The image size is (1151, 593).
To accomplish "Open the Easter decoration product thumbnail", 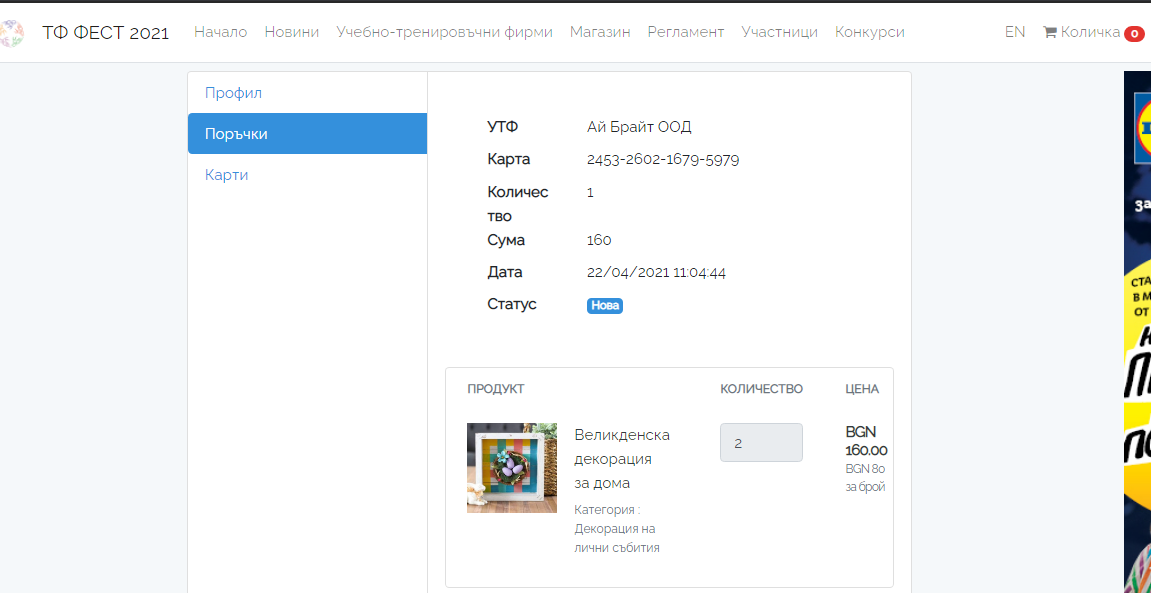I will (x=512, y=468).
